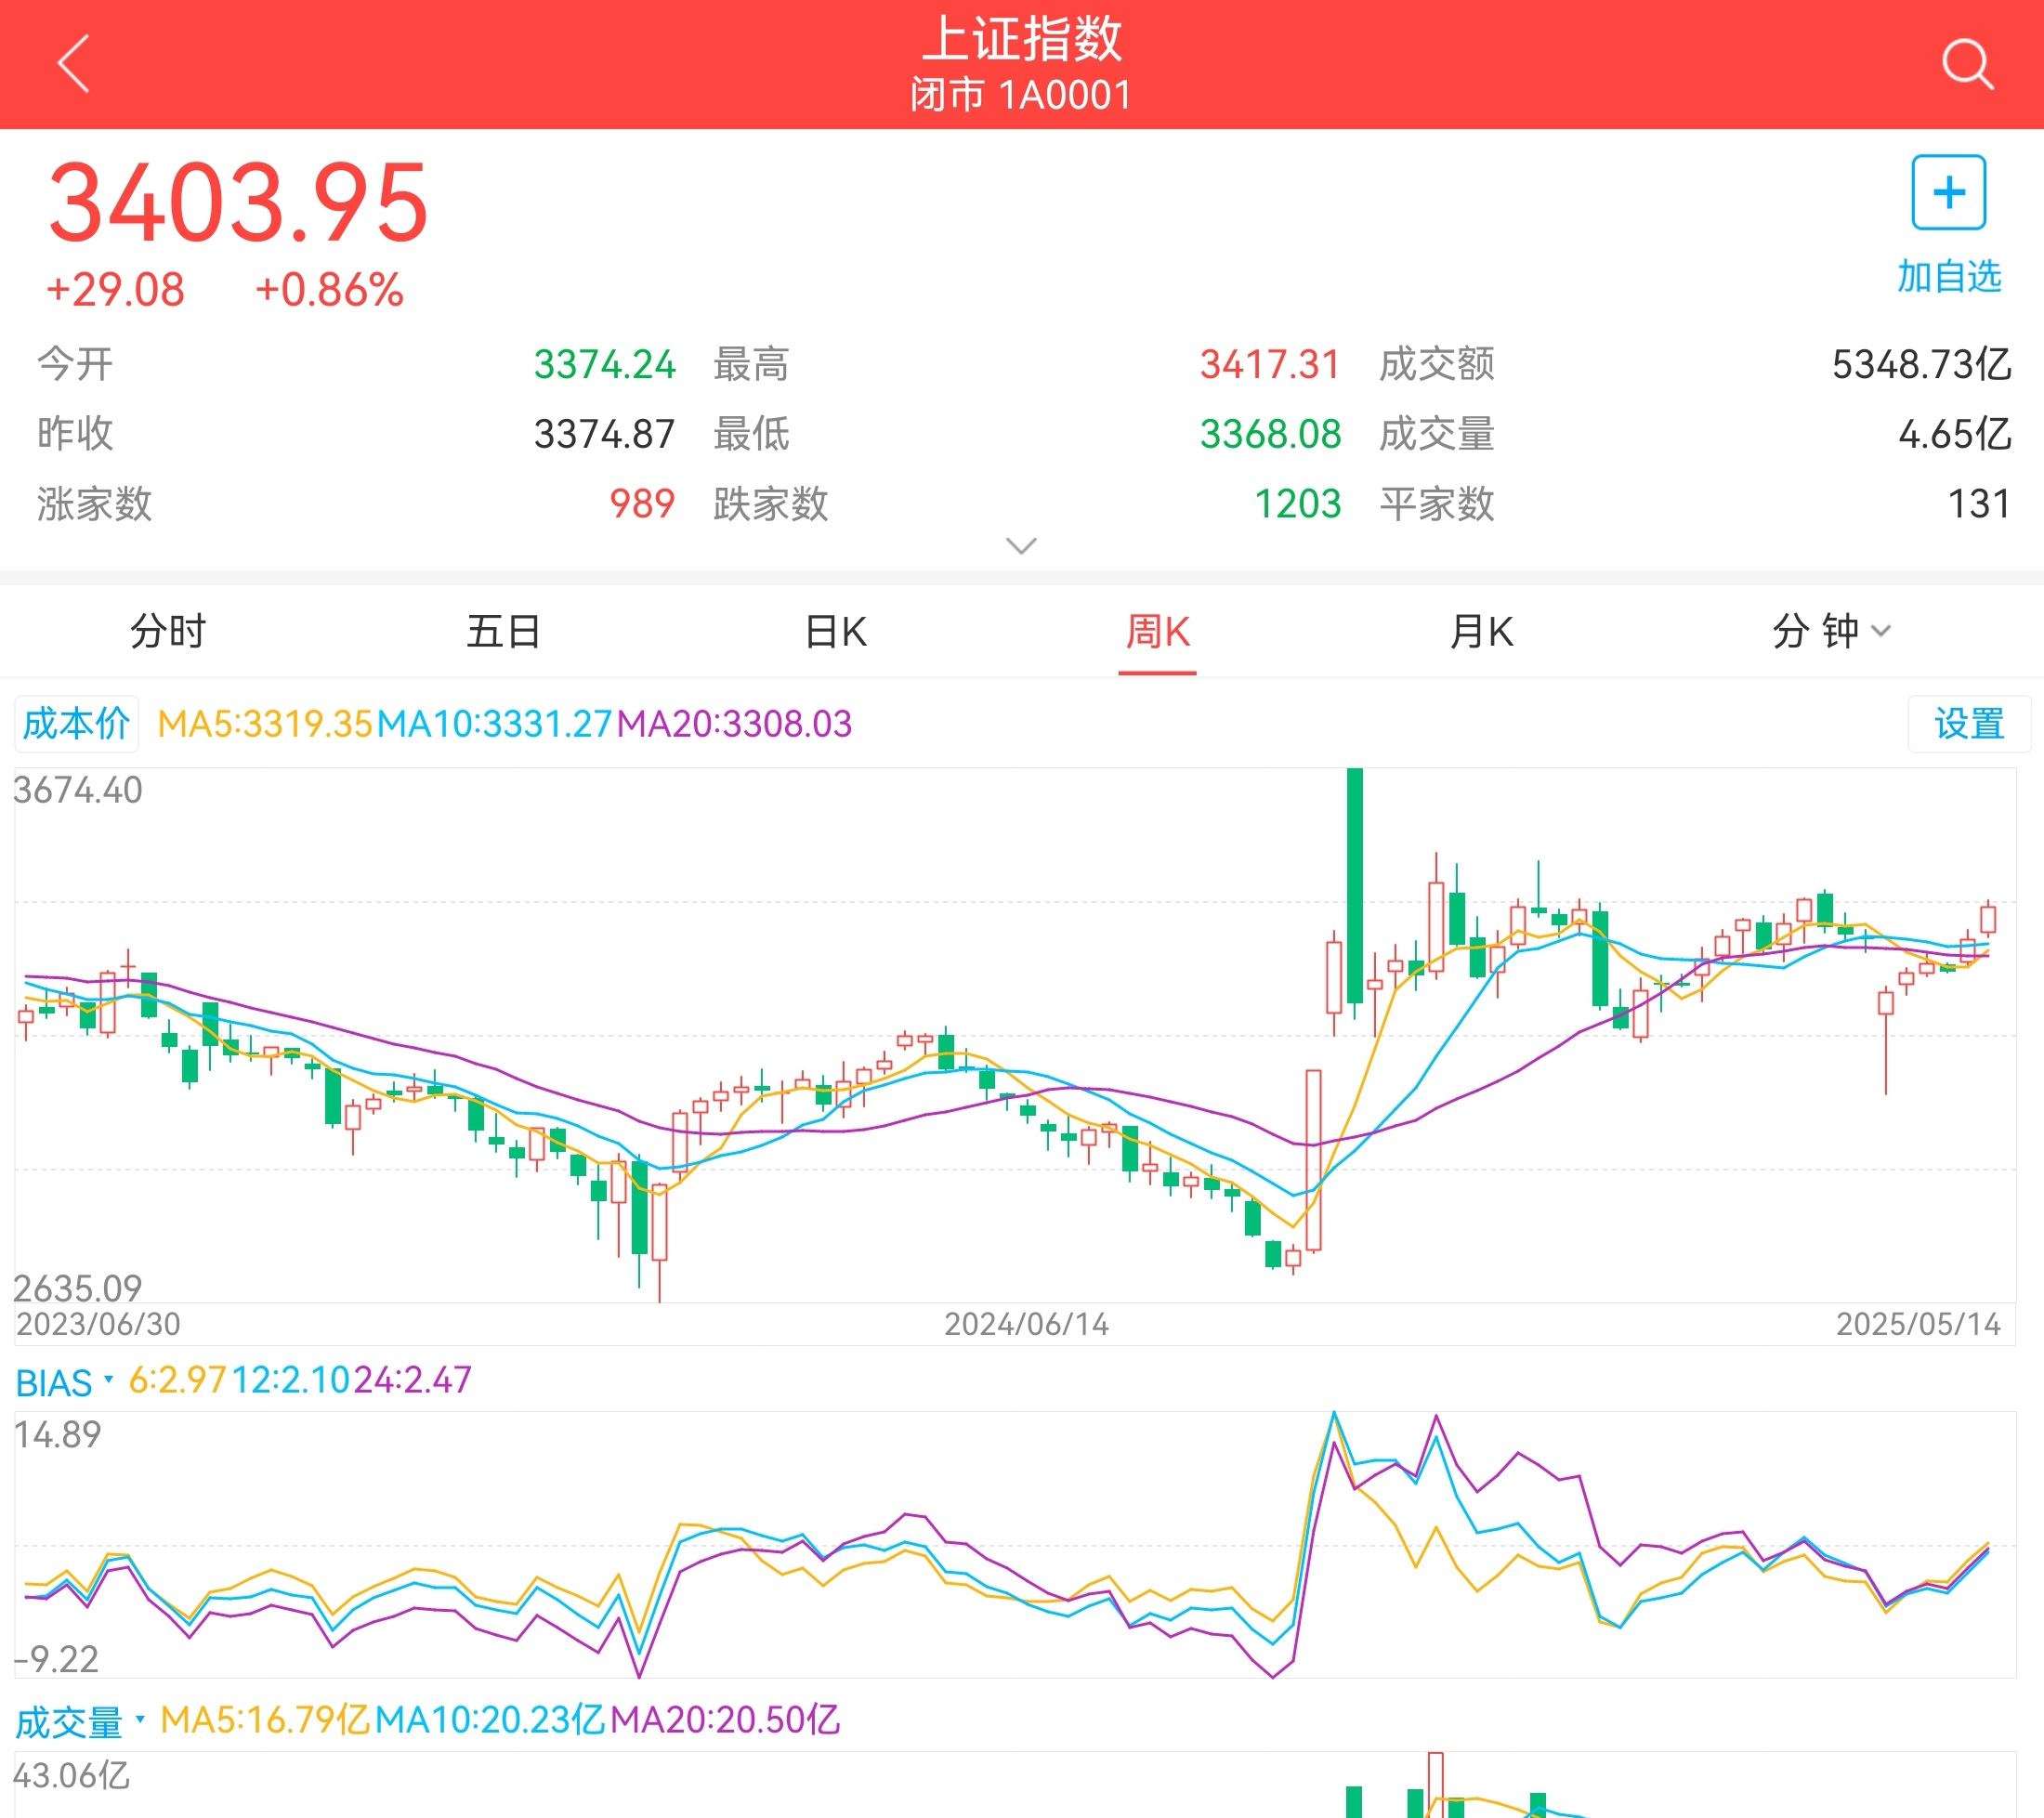Tap the +0.86% change value

click(x=329, y=290)
